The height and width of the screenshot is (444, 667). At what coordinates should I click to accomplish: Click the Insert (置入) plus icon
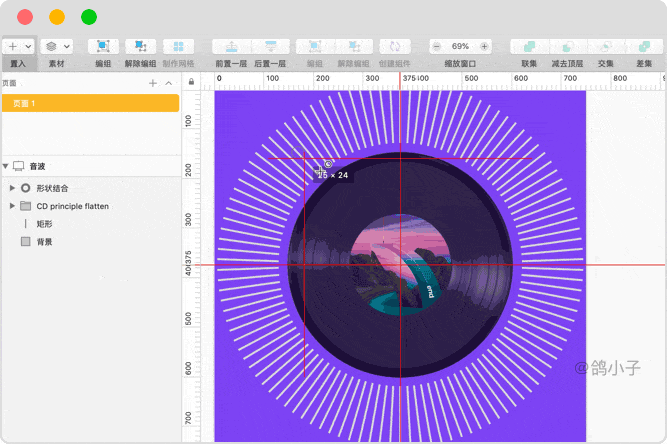tap(13, 46)
